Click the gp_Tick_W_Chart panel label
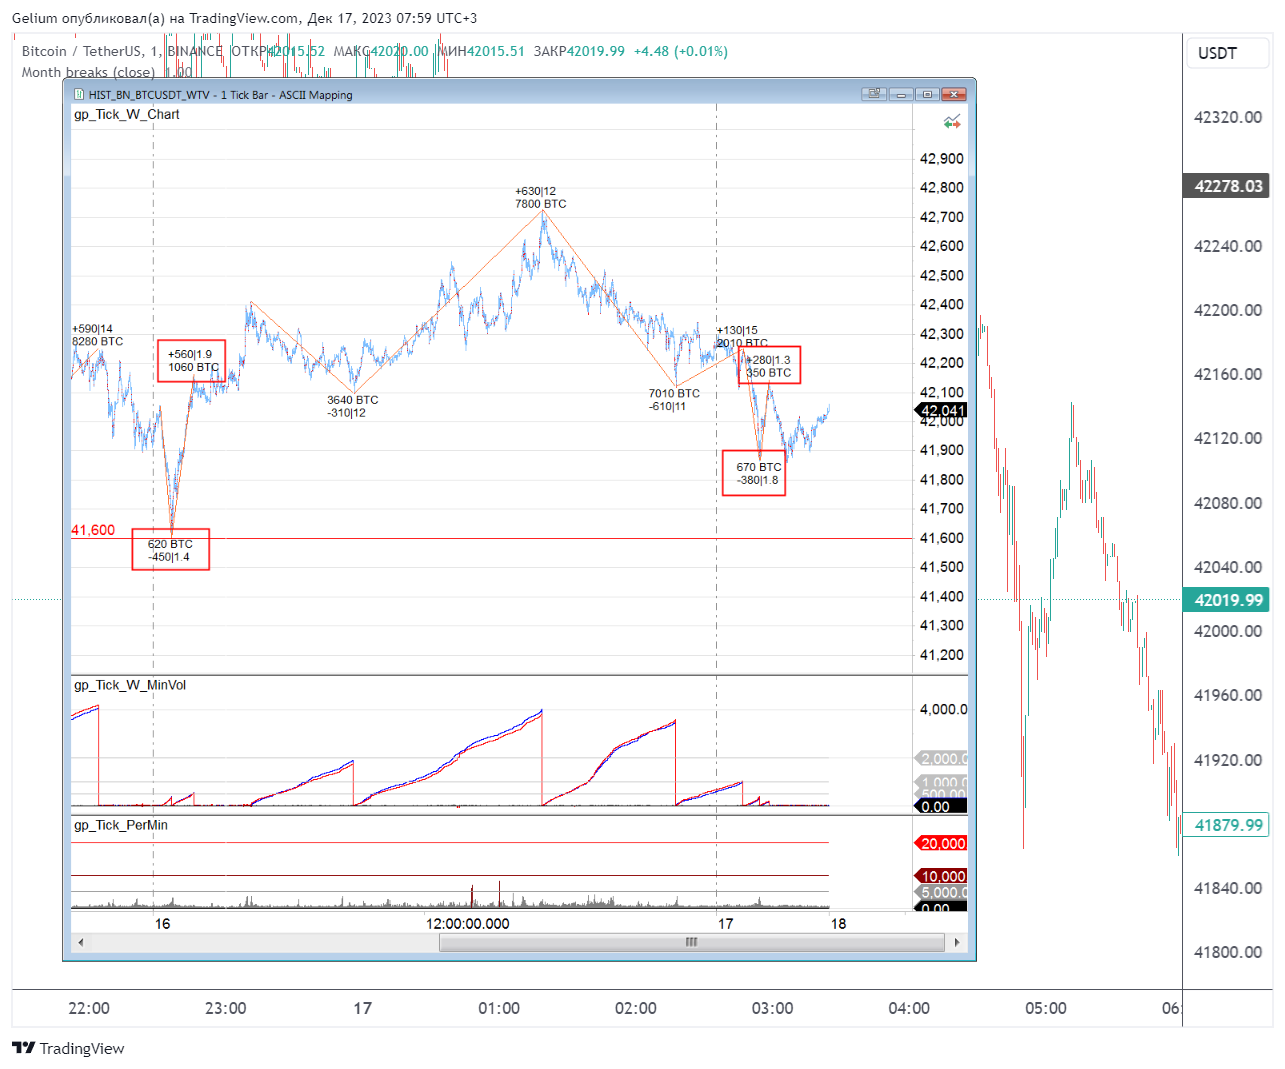 tap(127, 114)
